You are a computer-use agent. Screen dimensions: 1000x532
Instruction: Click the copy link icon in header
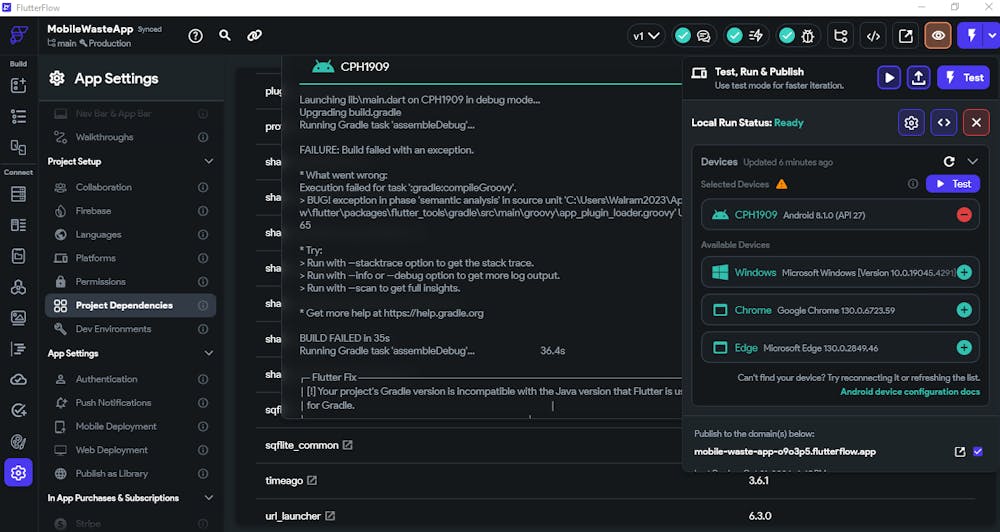click(x=254, y=36)
